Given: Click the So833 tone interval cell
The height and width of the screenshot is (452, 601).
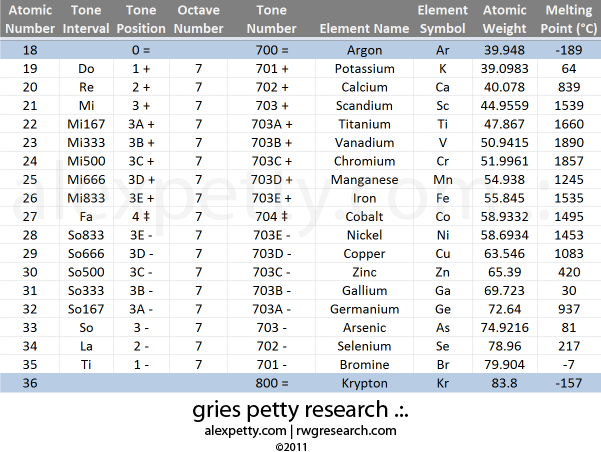Looking at the screenshot, I should (86, 234).
